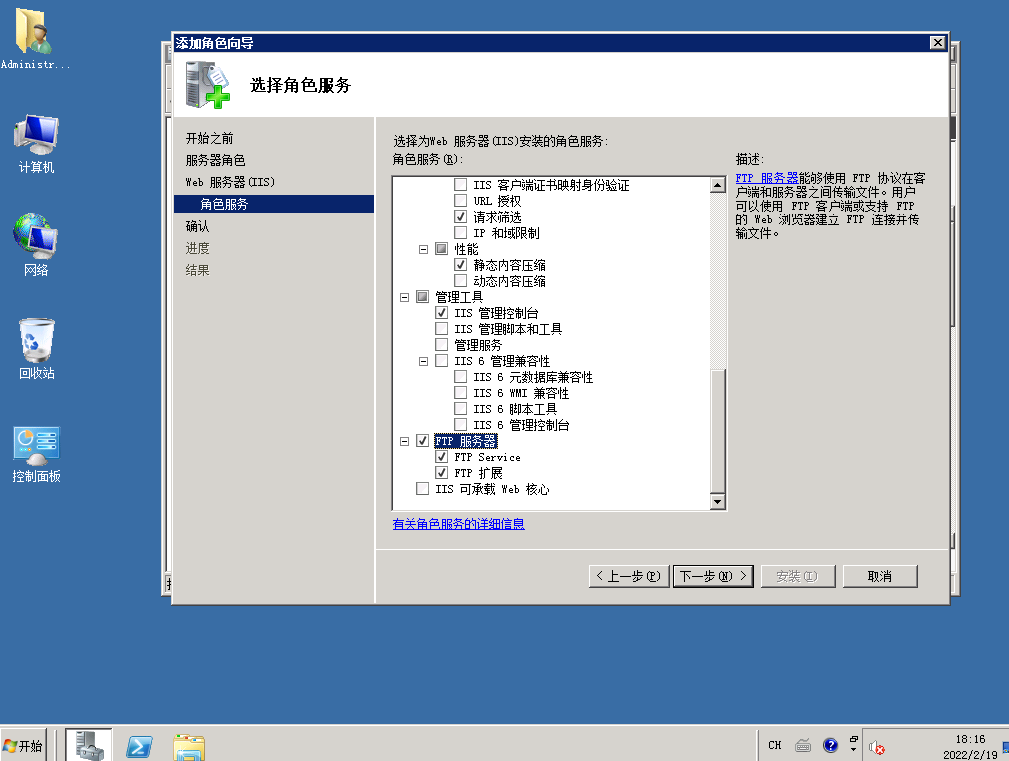Click the 上一步 back button
Image resolution: width=1009 pixels, height=761 pixels.
coord(629,576)
